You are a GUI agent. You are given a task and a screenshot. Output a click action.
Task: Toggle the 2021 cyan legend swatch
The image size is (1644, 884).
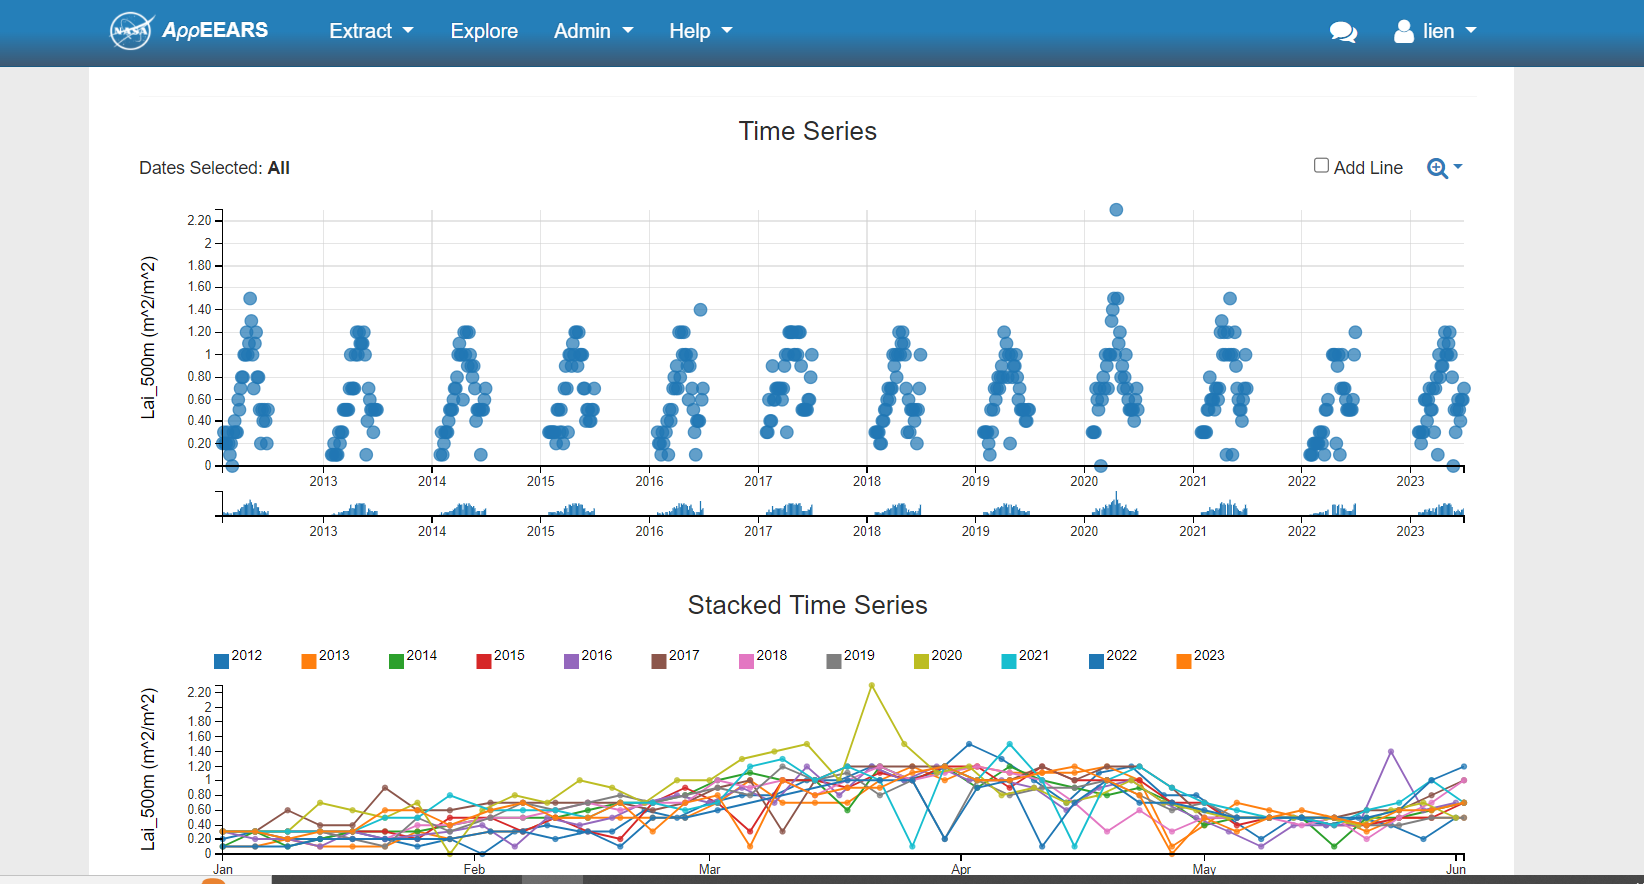[1009, 661]
